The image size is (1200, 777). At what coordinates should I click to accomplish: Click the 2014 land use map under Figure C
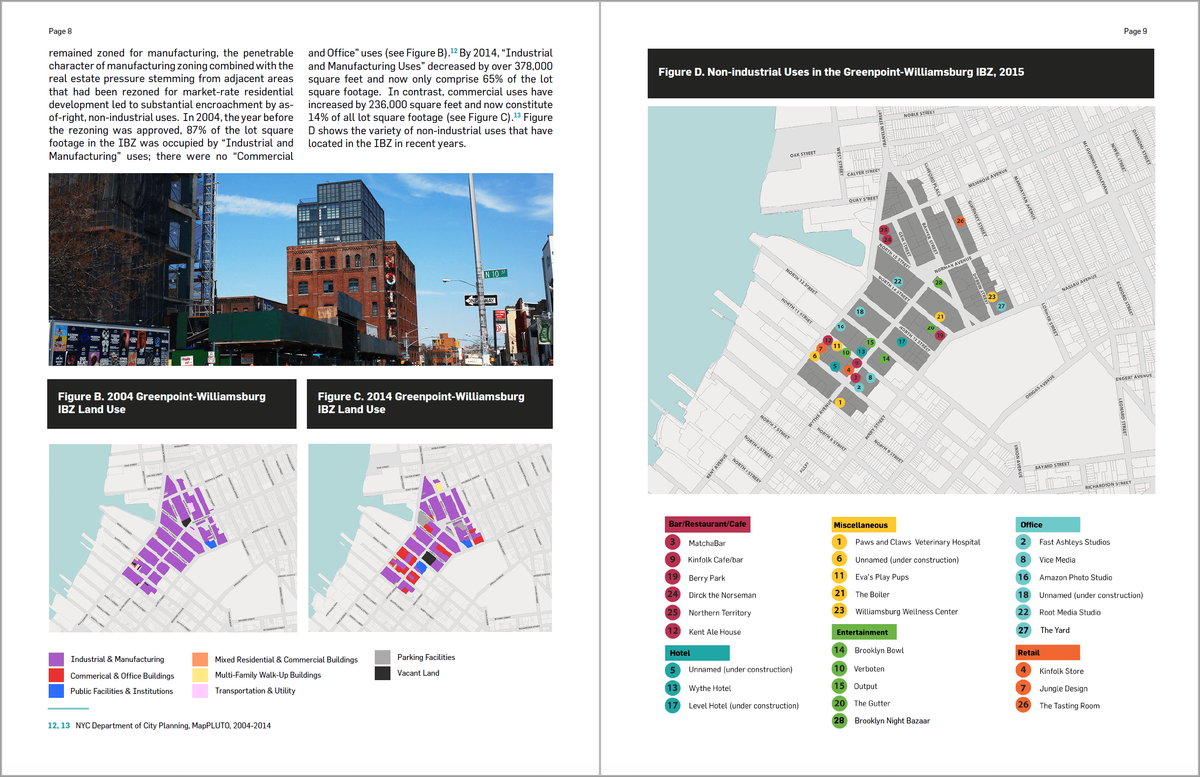(430, 537)
